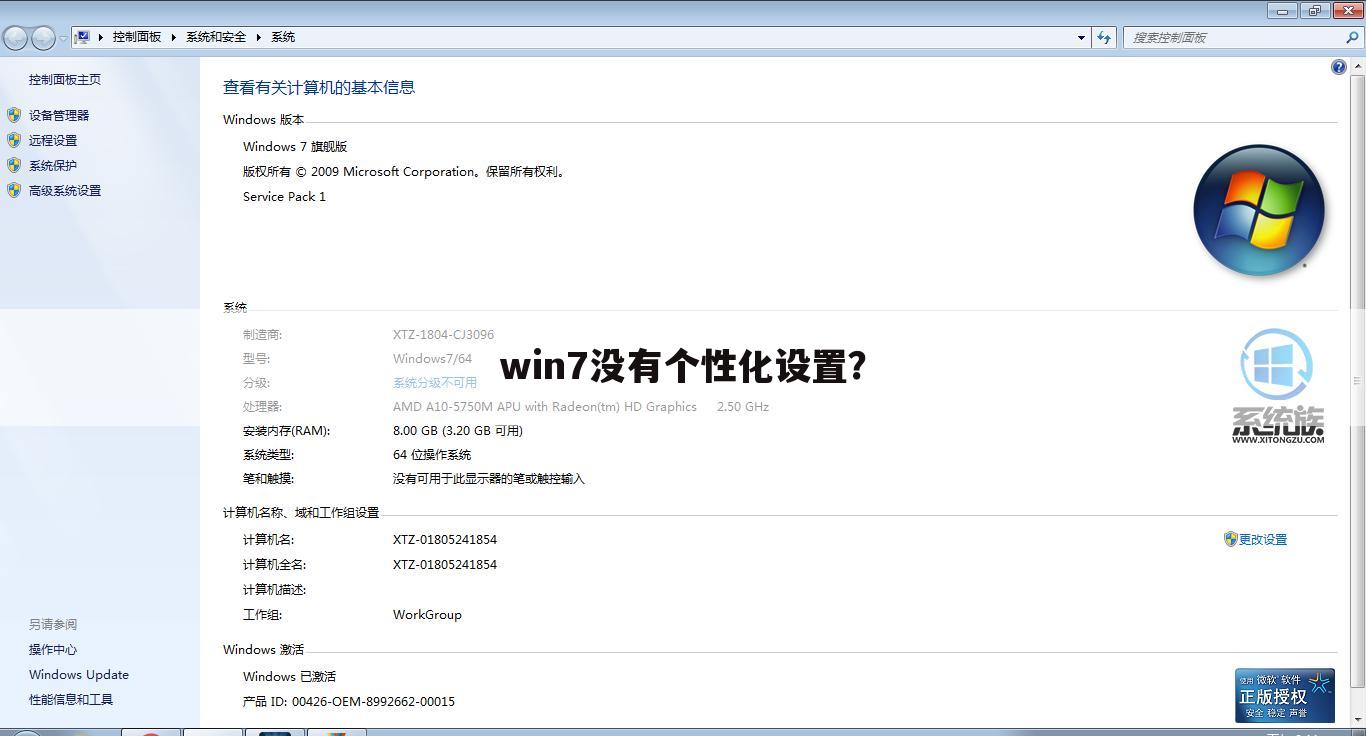Go to 控制面板主页 link

(65, 80)
